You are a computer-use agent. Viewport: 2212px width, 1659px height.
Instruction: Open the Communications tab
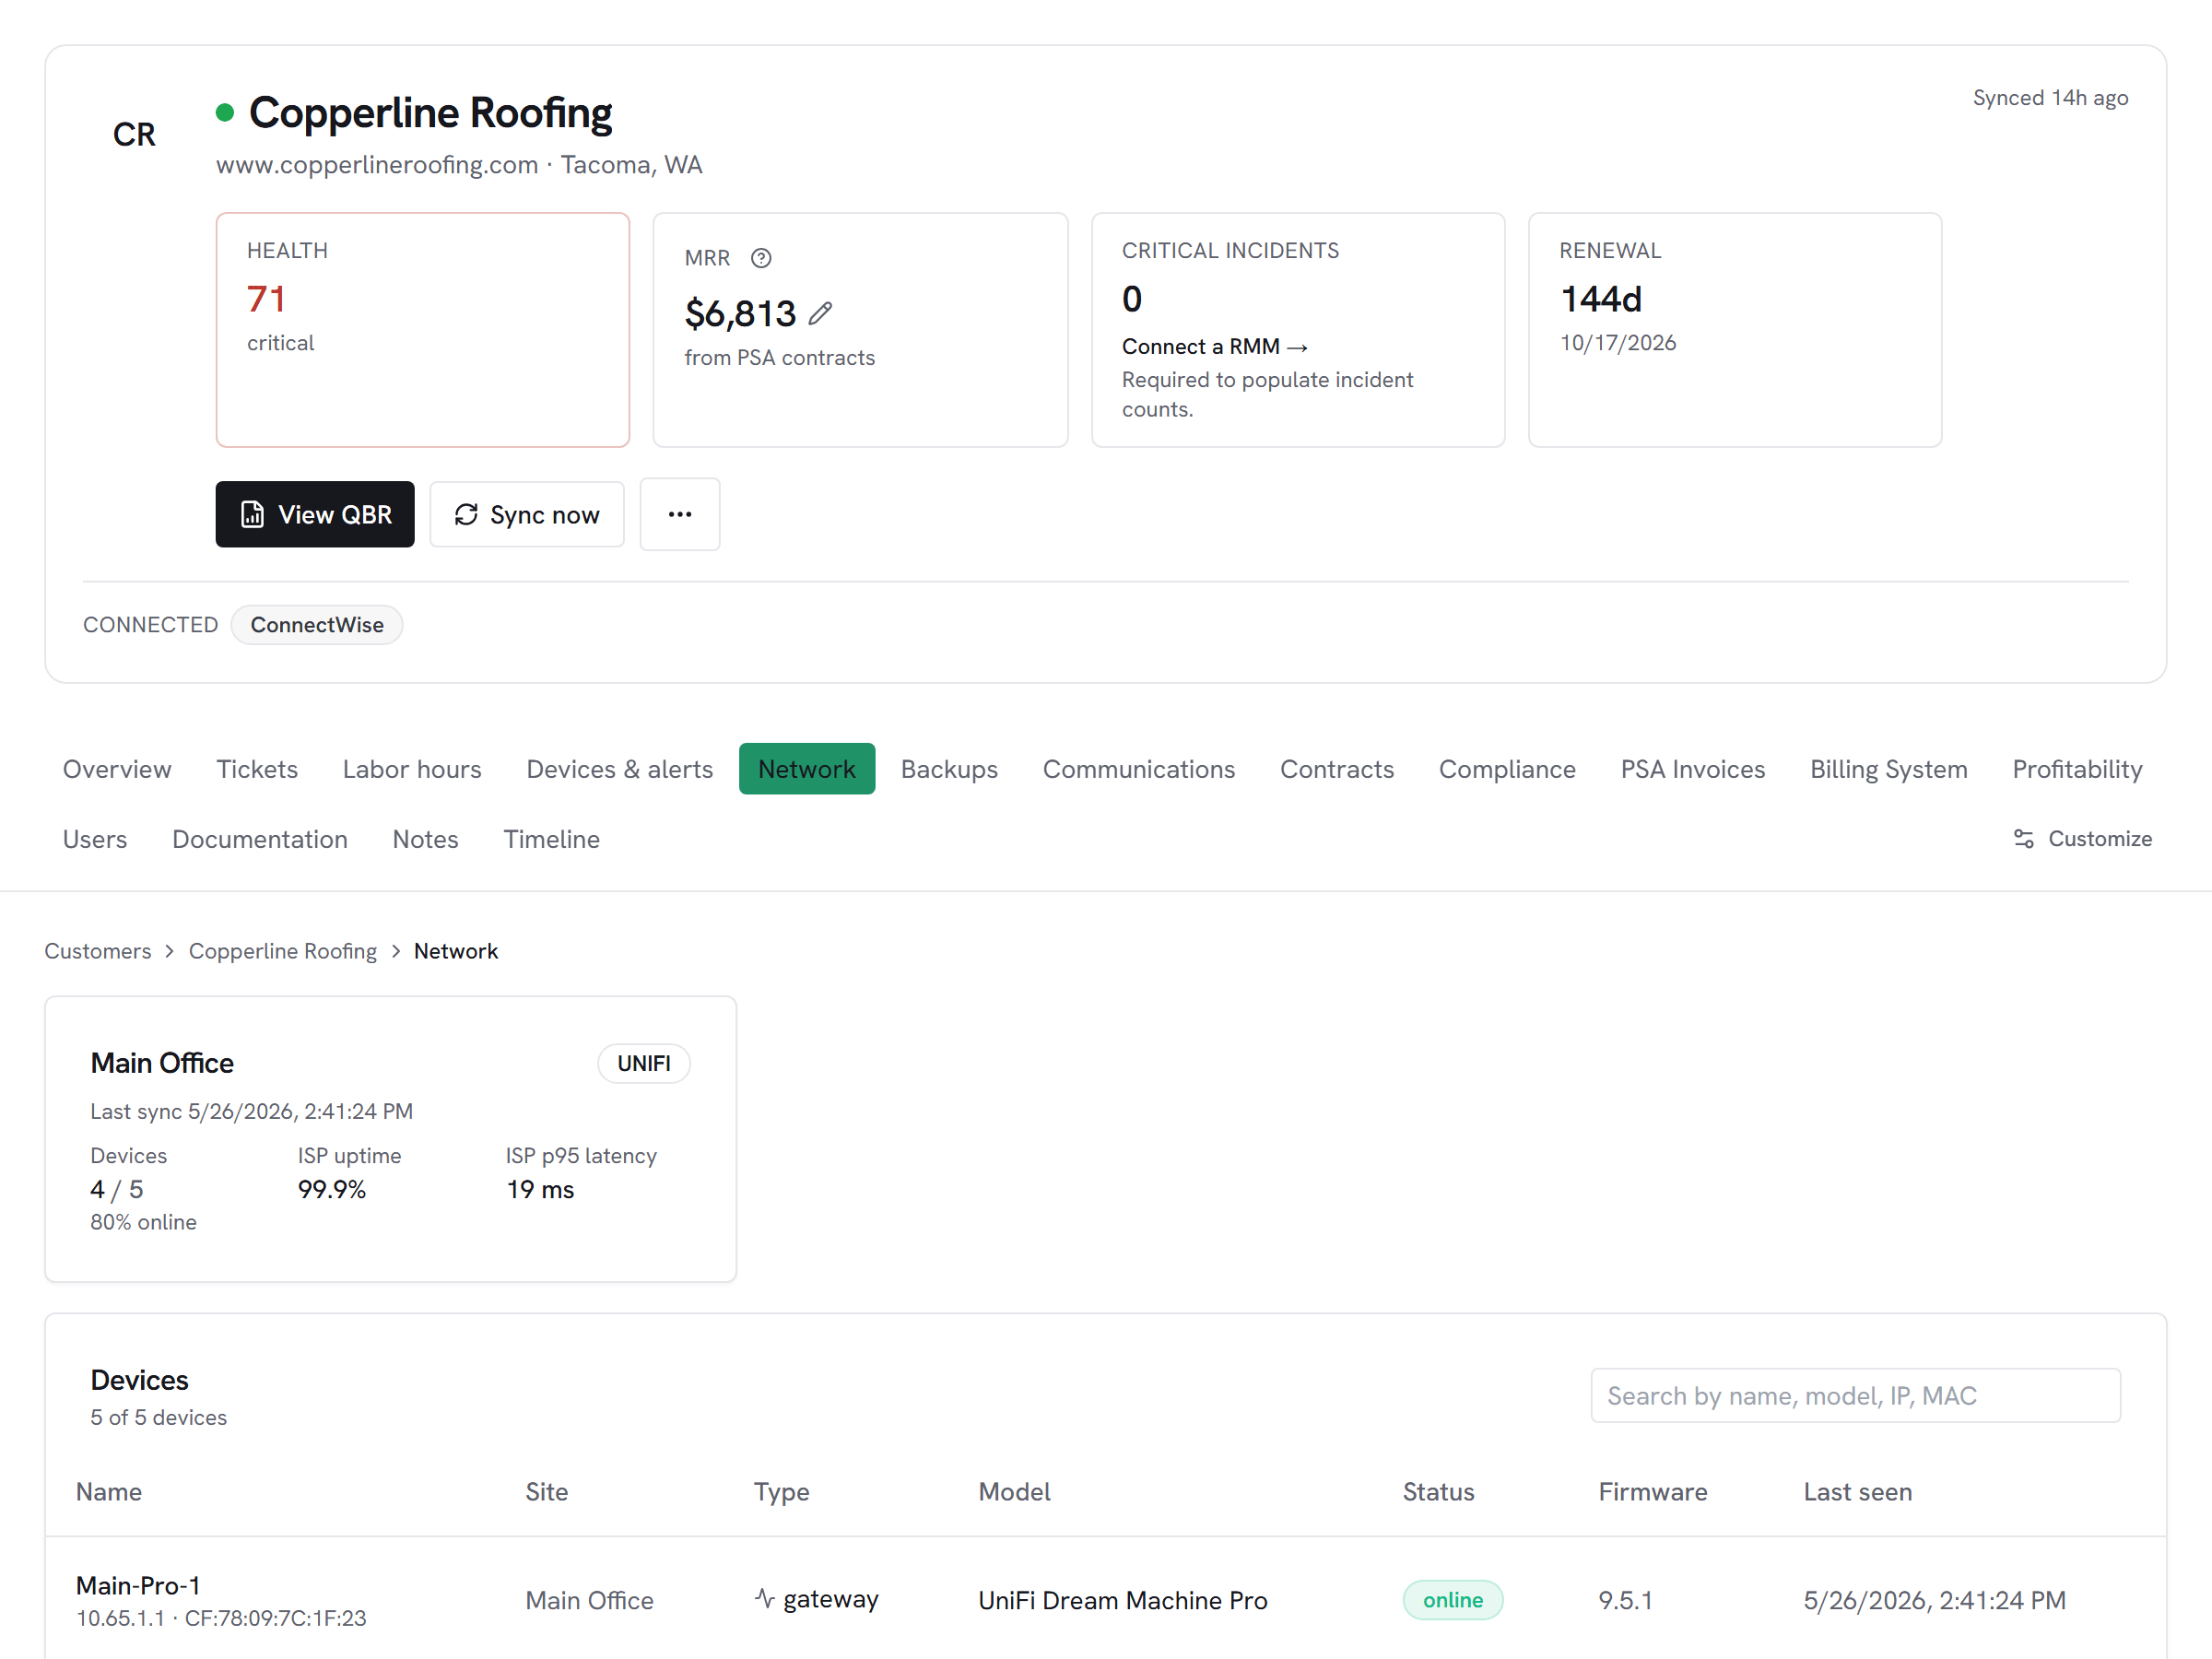[1139, 768]
